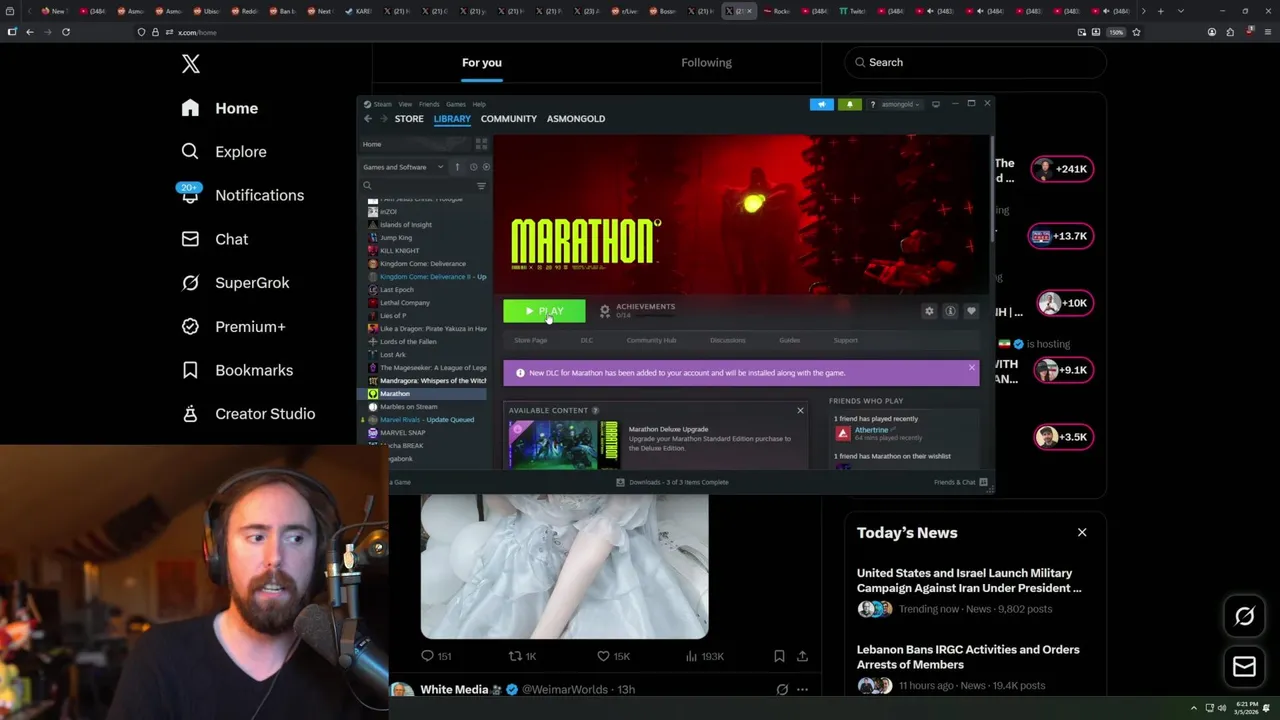Image resolution: width=1280 pixels, height=720 pixels.
Task: Select Islands of Insight in Steam library list
Action: (406, 225)
